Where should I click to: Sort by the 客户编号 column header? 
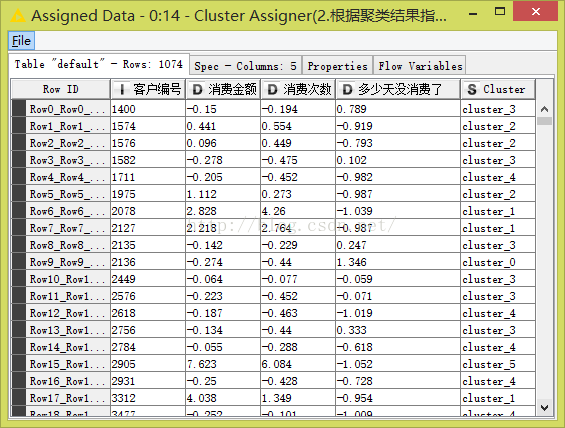pyautogui.click(x=148, y=89)
